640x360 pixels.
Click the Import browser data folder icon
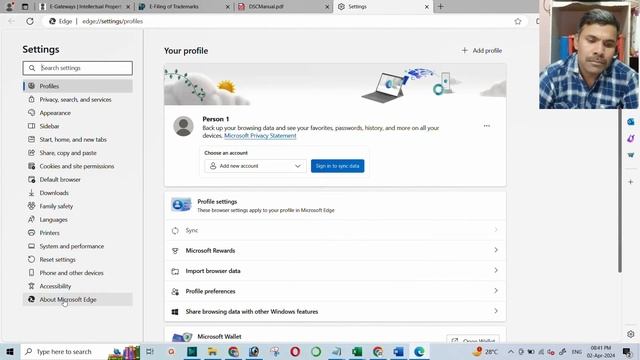[x=175, y=271]
